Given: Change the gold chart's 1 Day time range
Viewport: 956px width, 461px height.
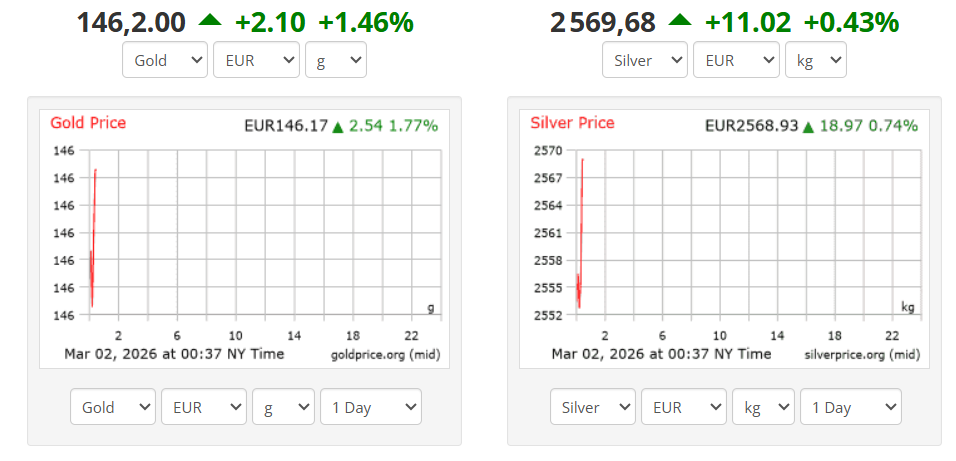Looking at the screenshot, I should [370, 407].
